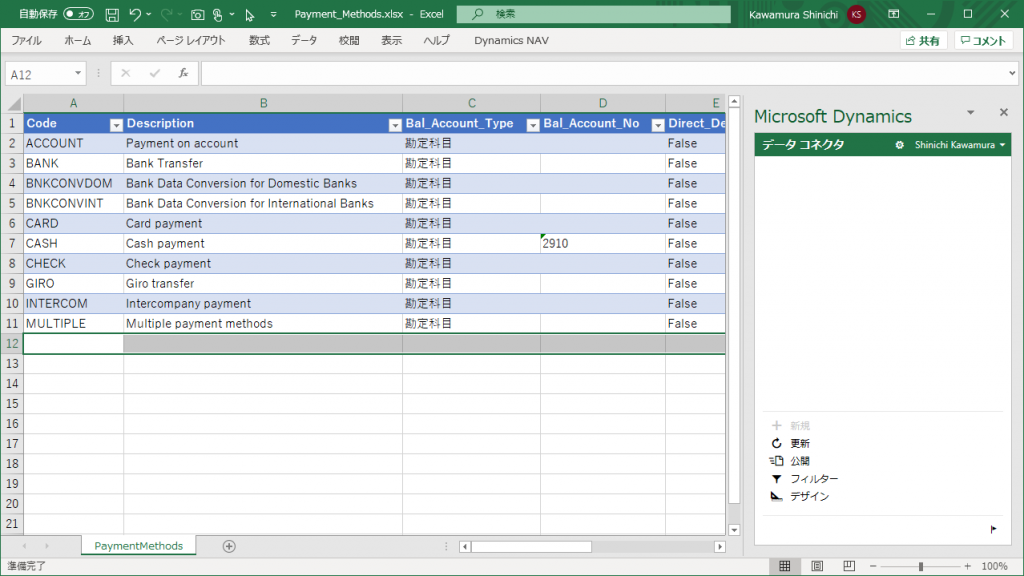Click the BNKCONVDOM code cell
This screenshot has height=576, width=1024.
(73, 184)
